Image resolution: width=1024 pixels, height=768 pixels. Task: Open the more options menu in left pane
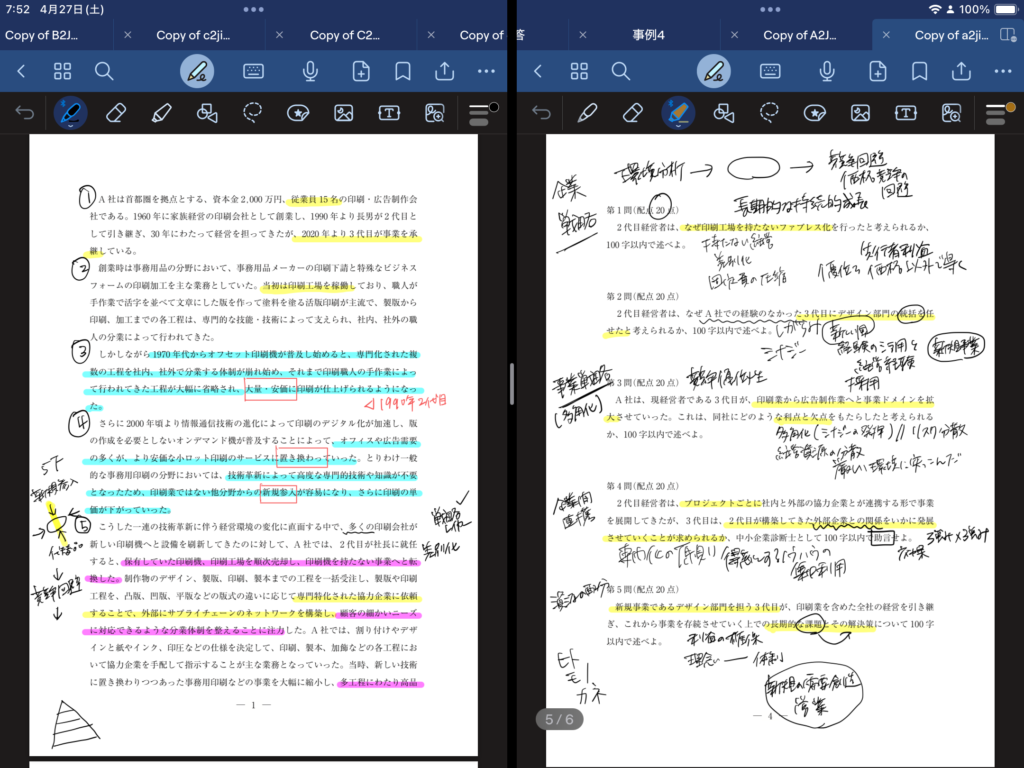tap(487, 71)
